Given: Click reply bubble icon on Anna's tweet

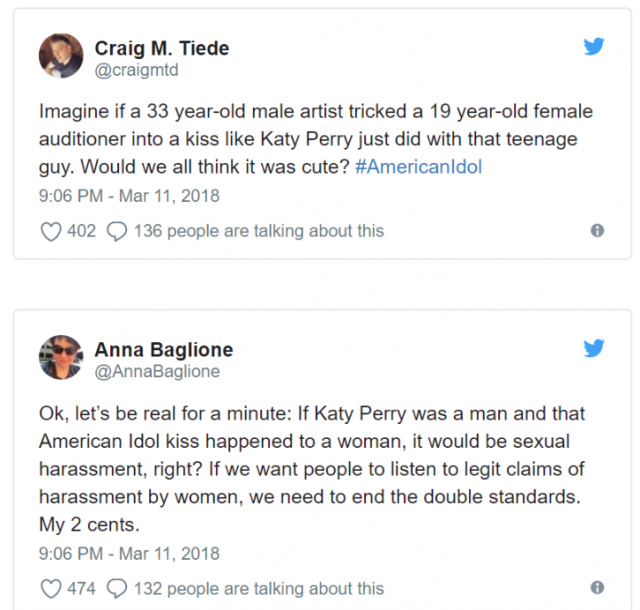Looking at the screenshot, I should click(x=117, y=588).
